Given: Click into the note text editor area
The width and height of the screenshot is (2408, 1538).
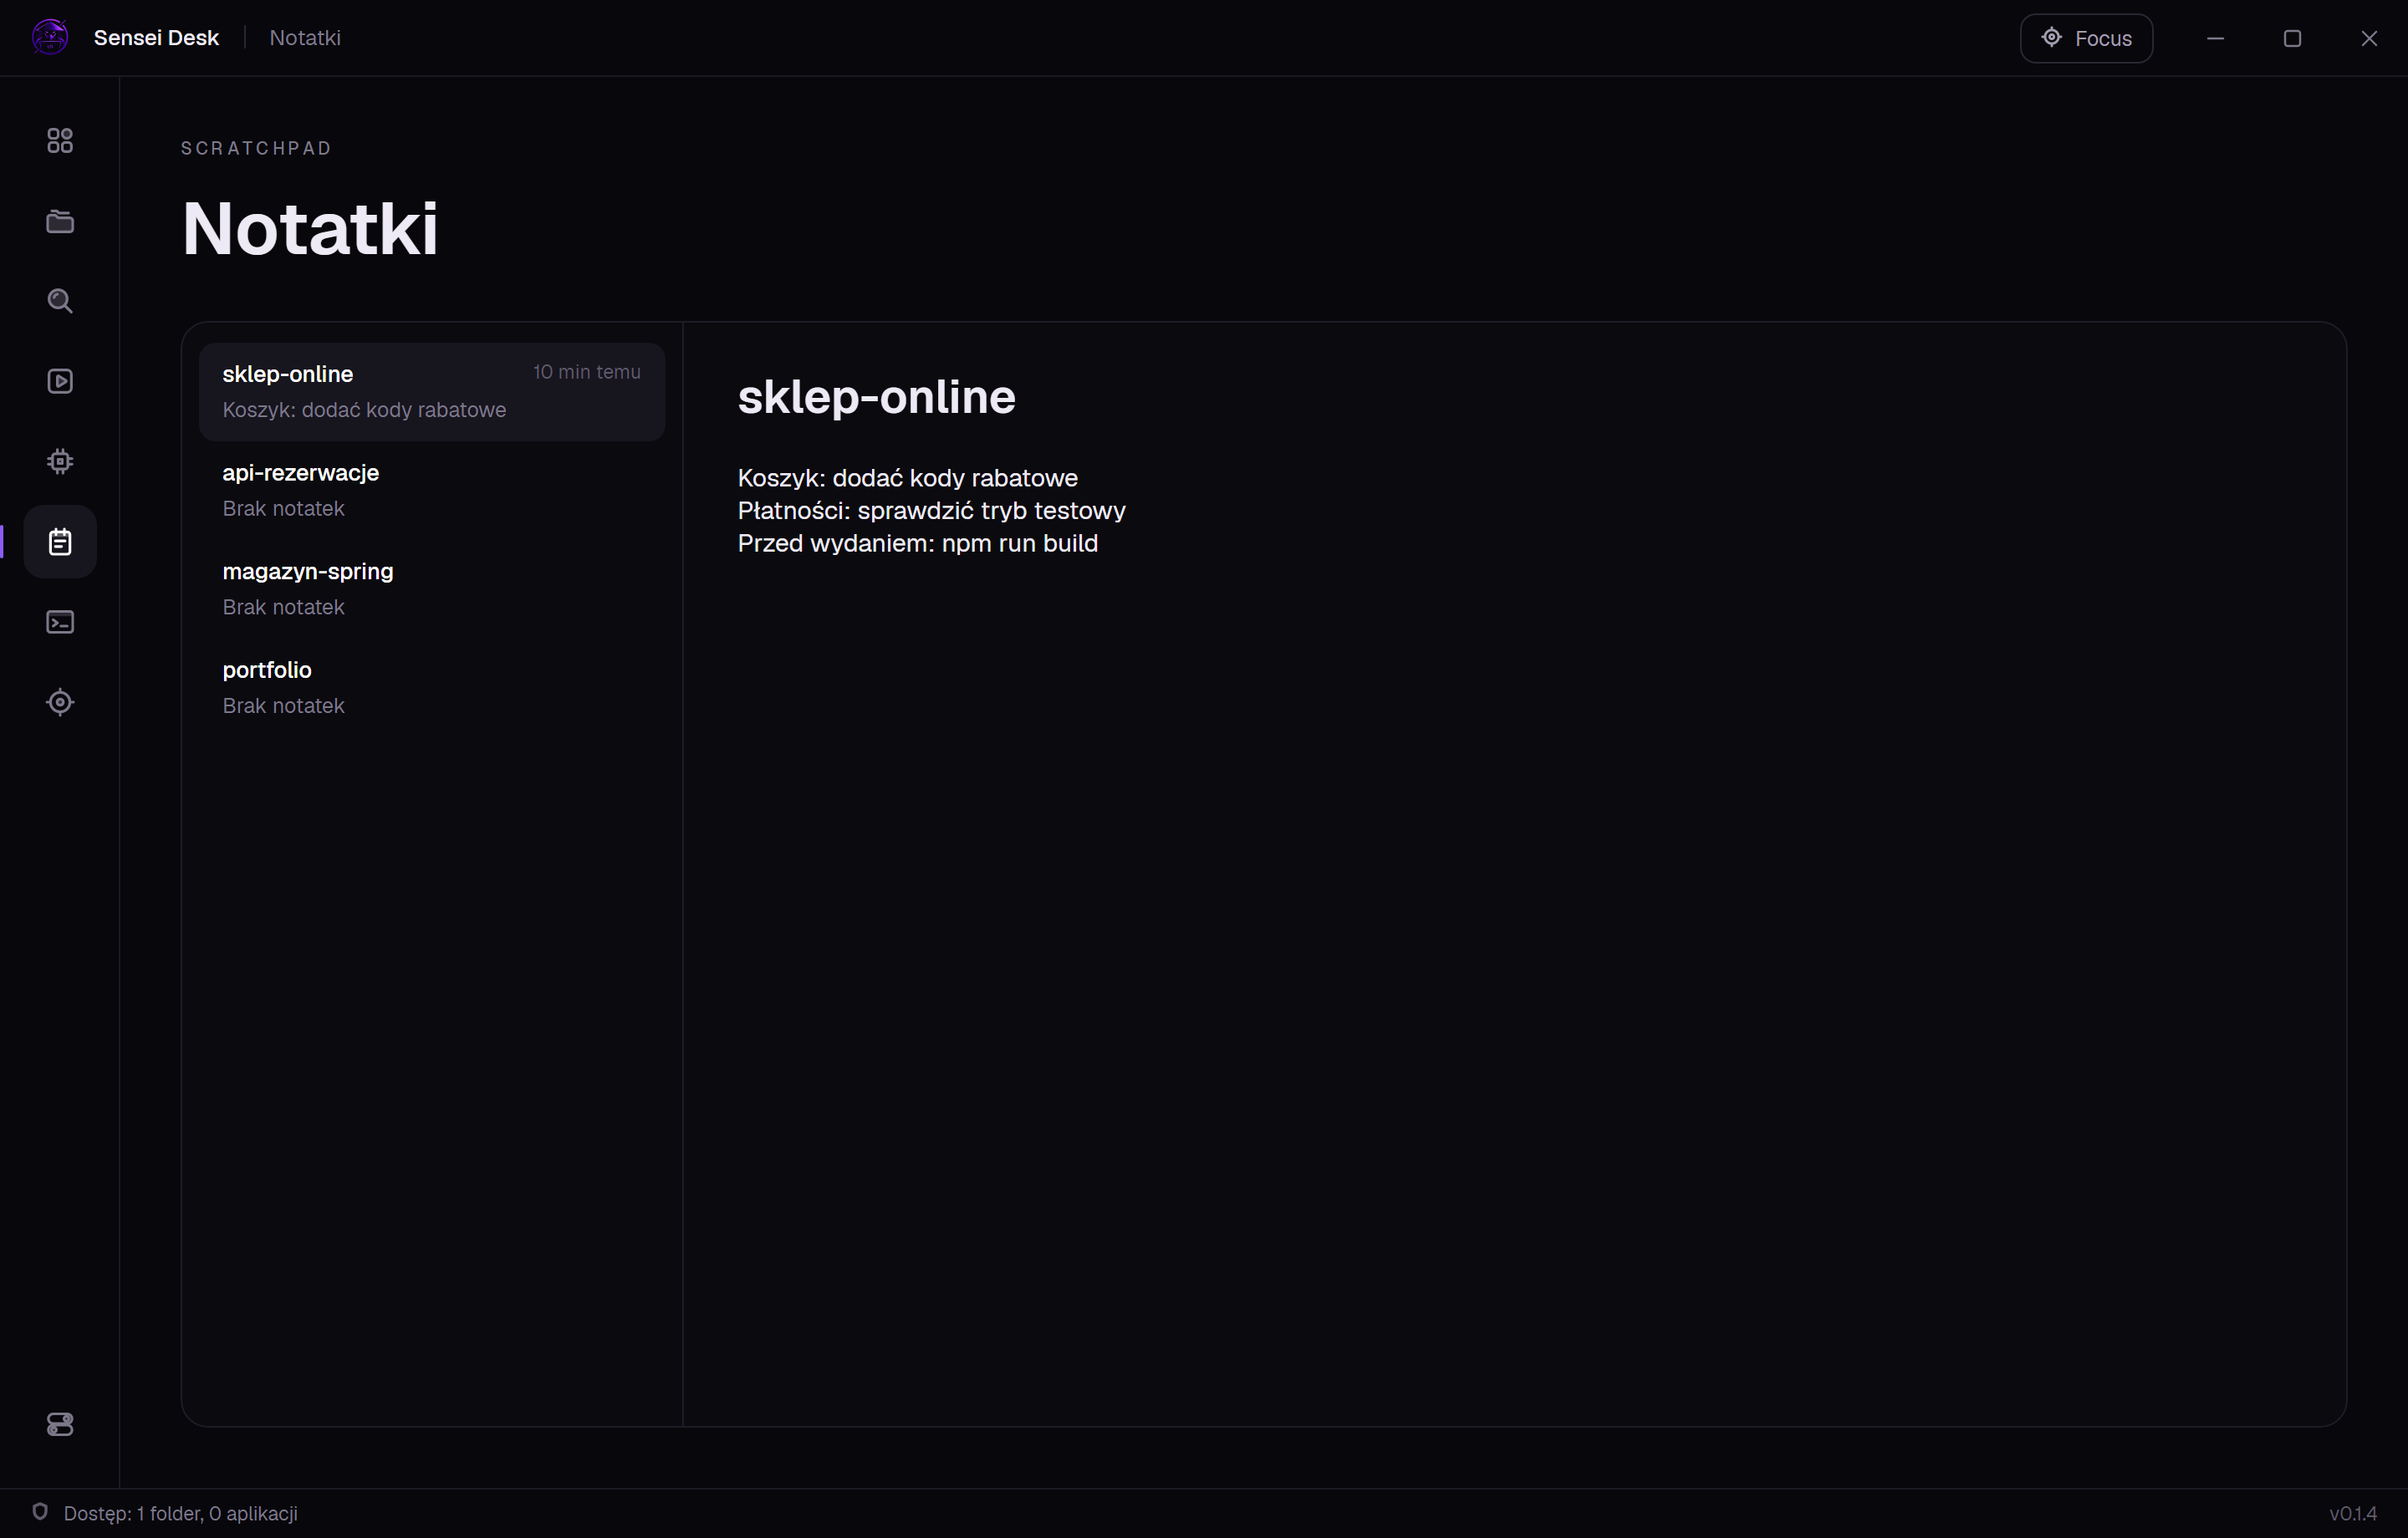Looking at the screenshot, I should 1514,900.
